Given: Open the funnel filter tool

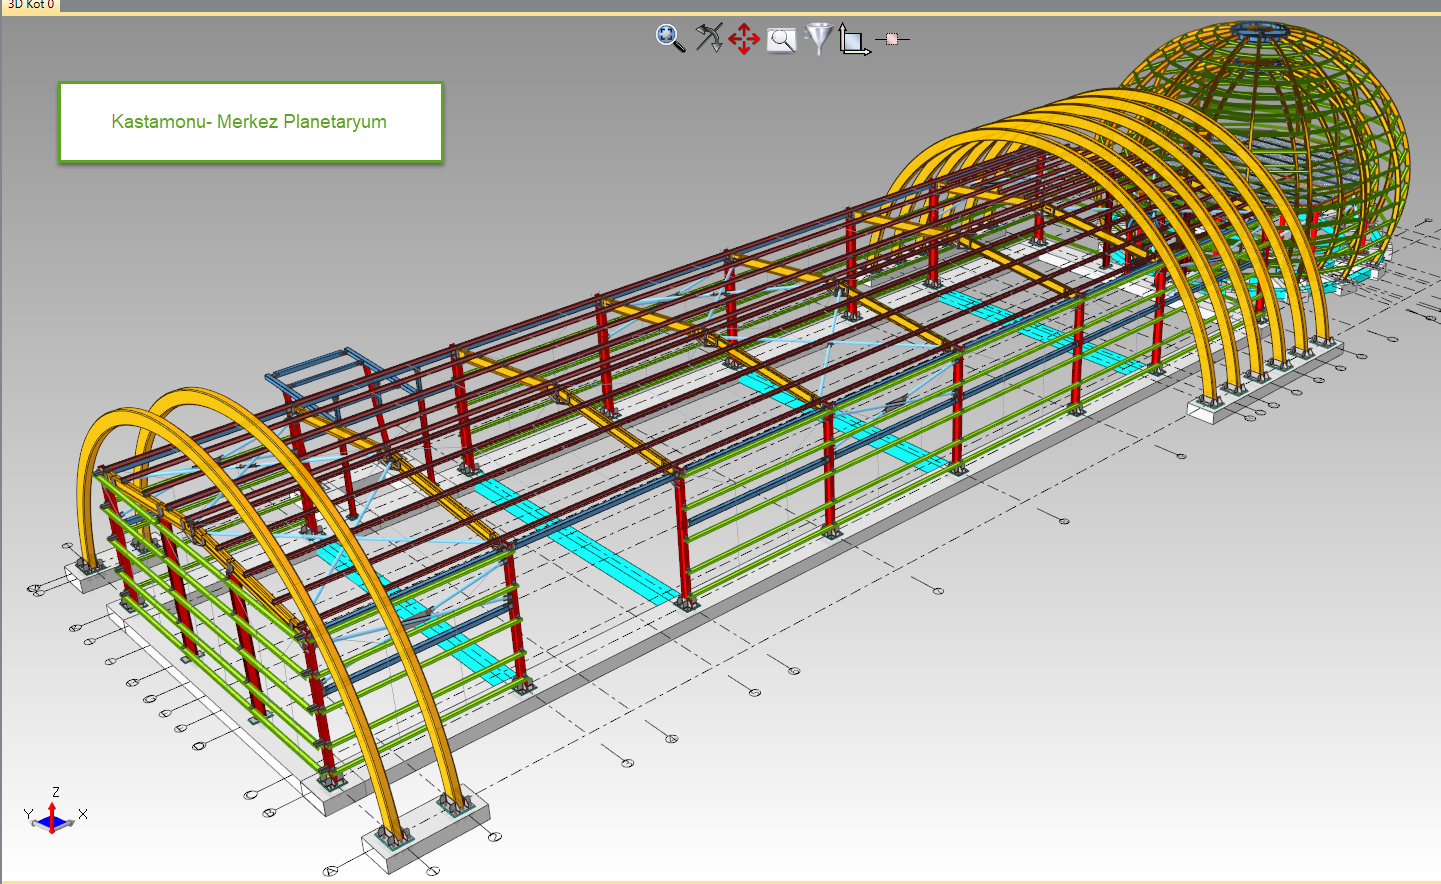Looking at the screenshot, I should coord(819,38).
